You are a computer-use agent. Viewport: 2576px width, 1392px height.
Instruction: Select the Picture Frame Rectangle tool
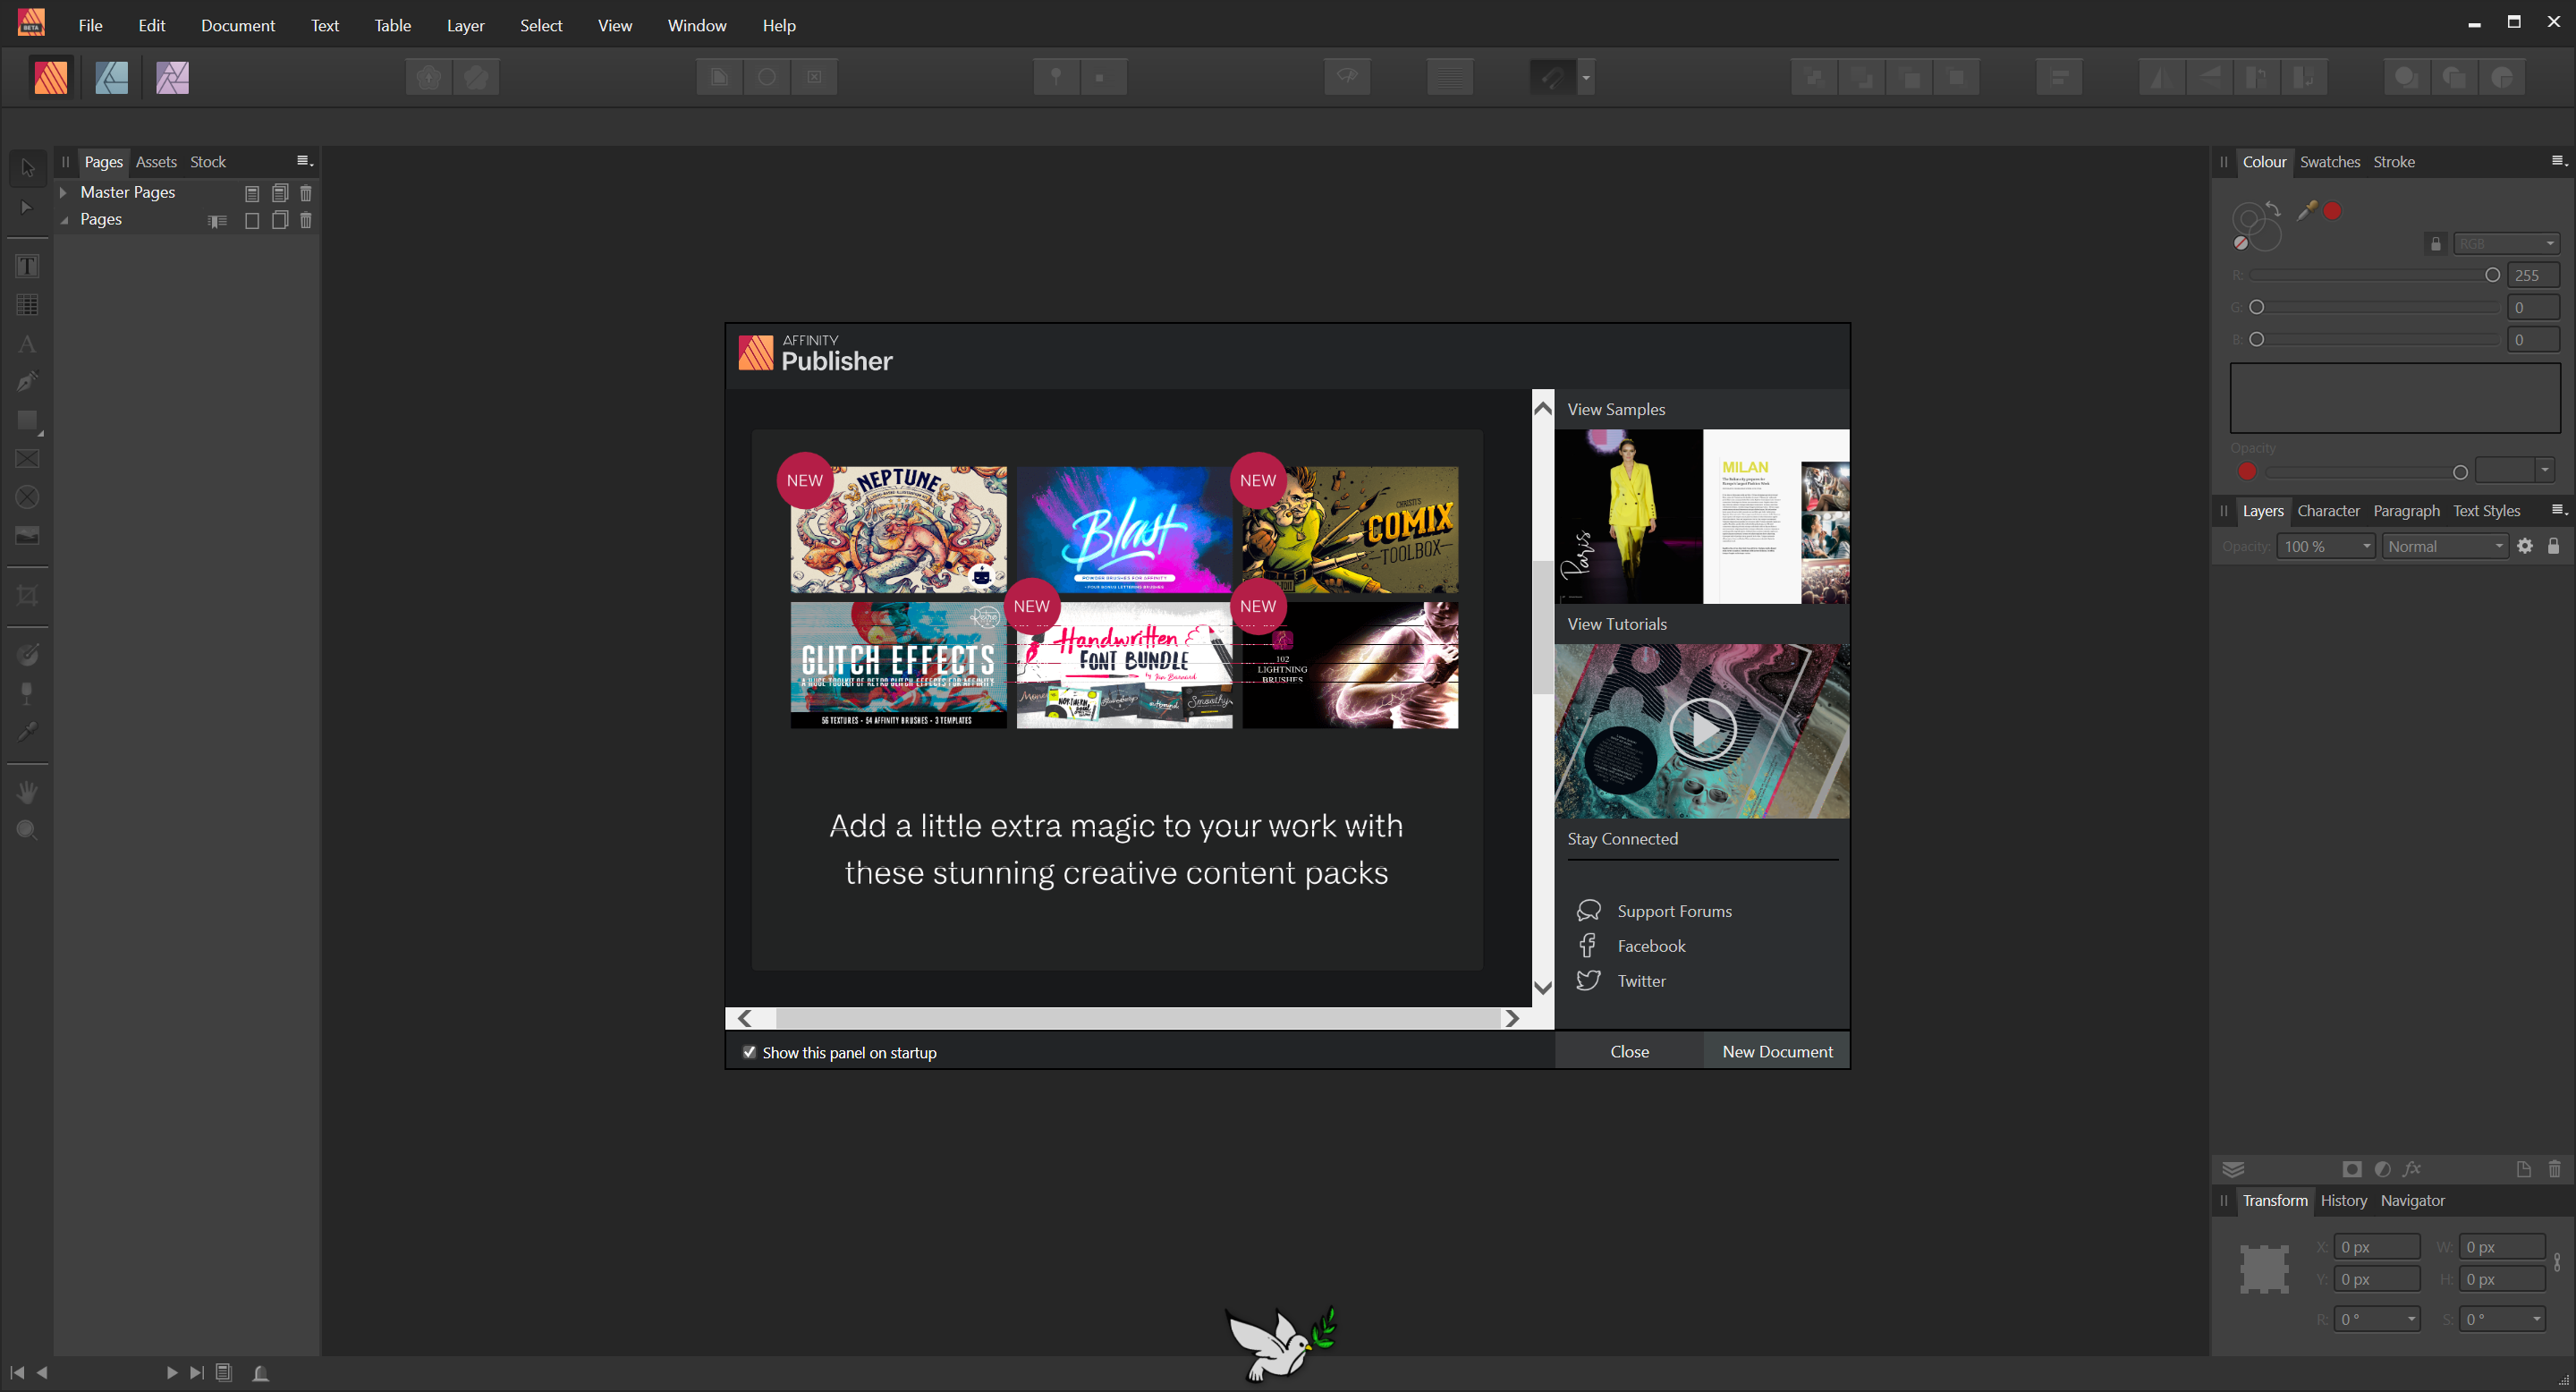(x=27, y=459)
